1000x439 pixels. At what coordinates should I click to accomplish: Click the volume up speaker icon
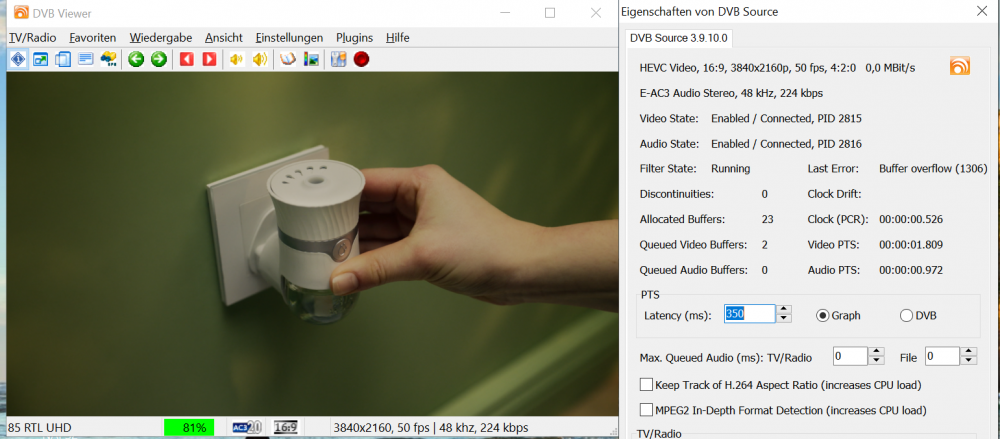tap(260, 59)
